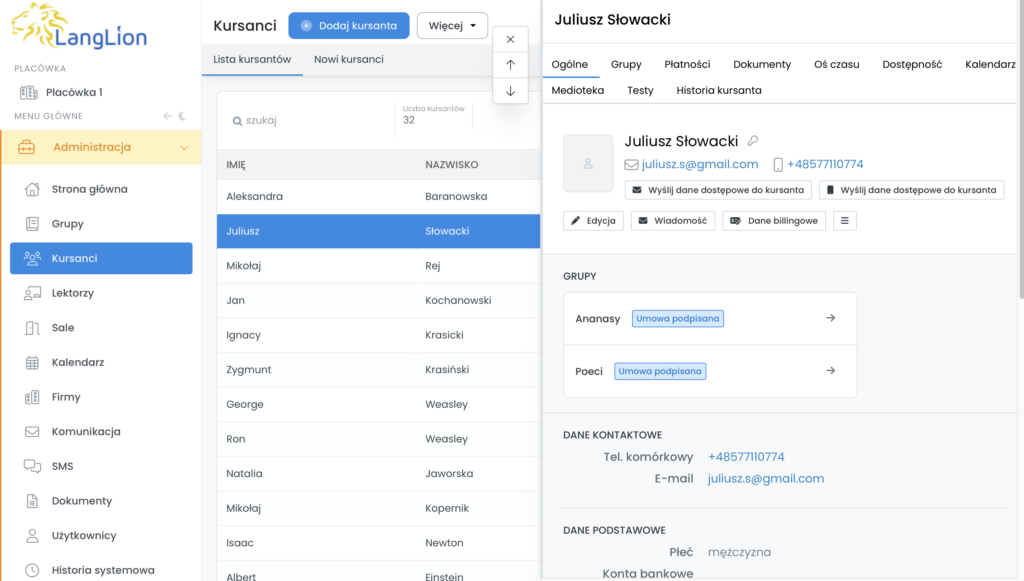1024x581 pixels.
Task: Click key icon next to Juliusz Słowacki
Action: click(x=753, y=141)
